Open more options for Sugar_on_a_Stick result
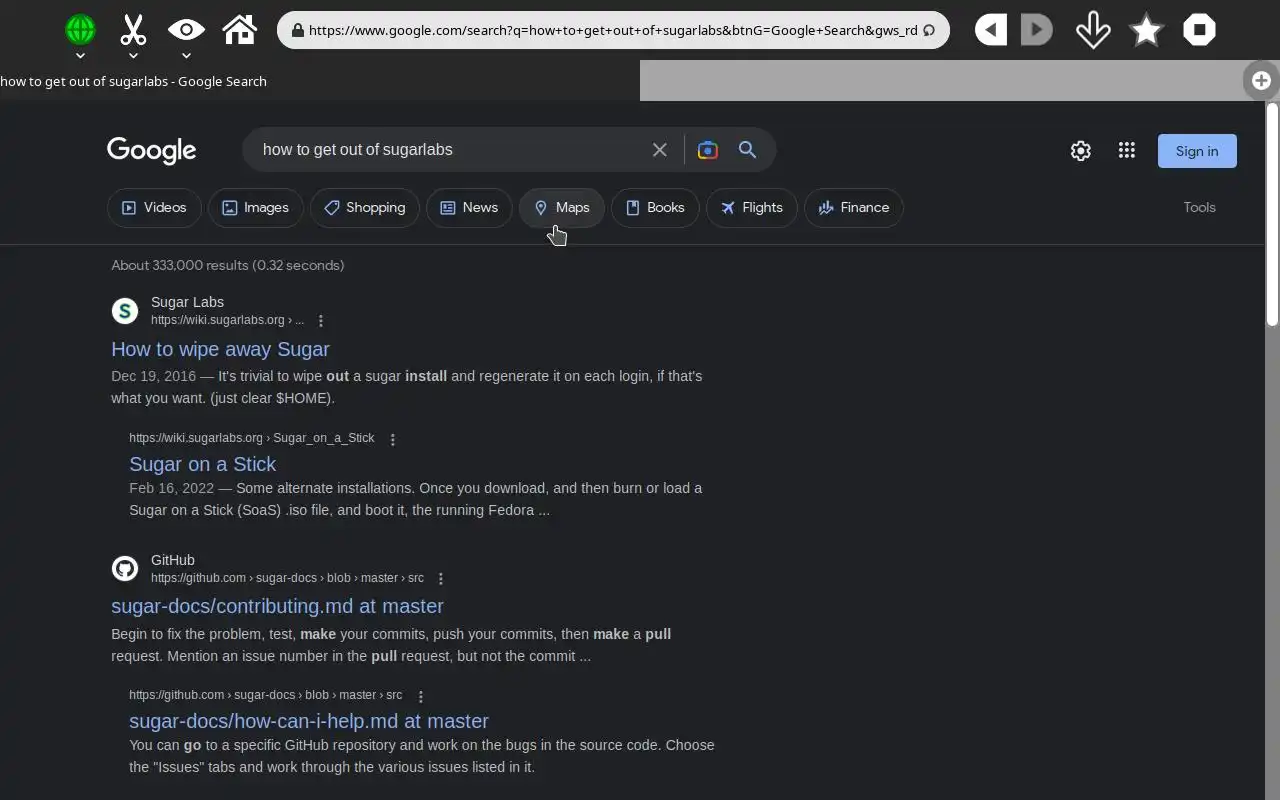 (393, 440)
